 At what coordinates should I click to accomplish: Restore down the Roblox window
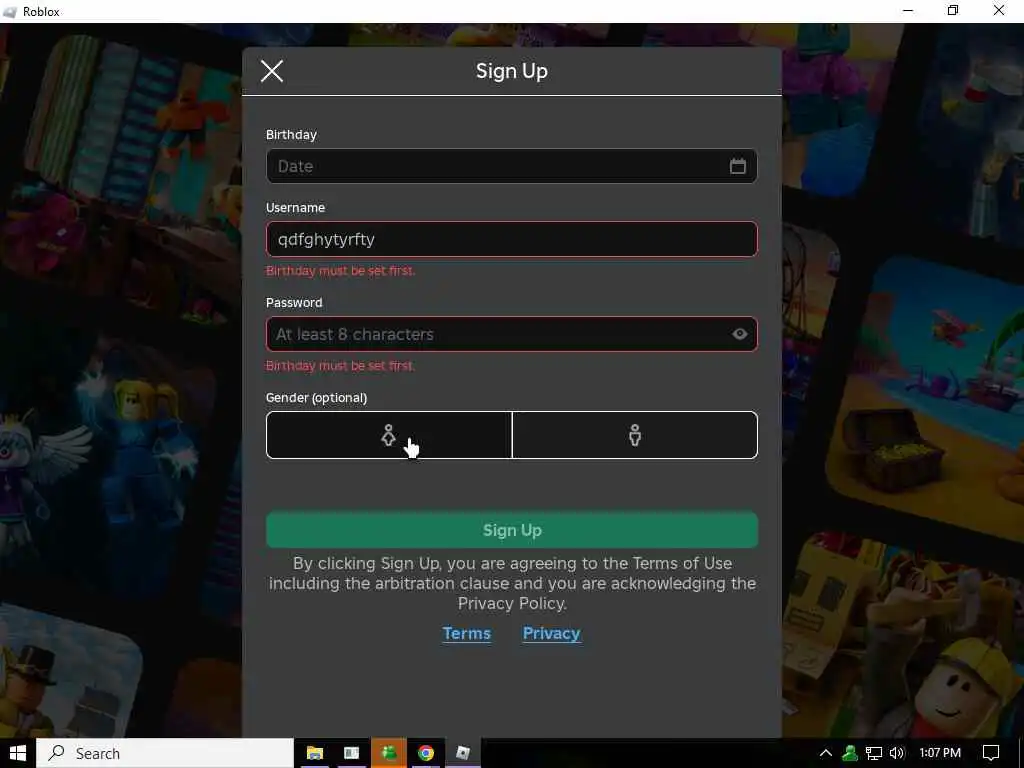tap(953, 11)
